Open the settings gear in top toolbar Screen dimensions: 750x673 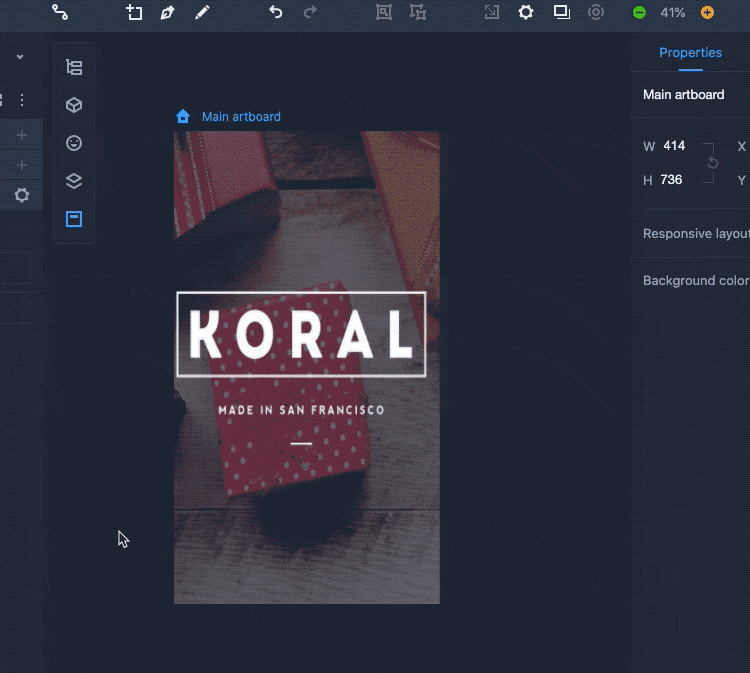[526, 12]
